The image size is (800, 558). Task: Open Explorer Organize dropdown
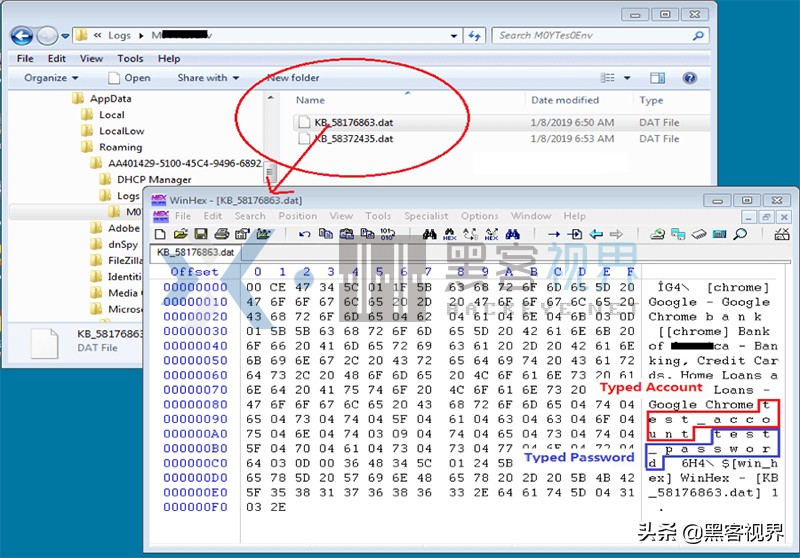(x=52, y=78)
